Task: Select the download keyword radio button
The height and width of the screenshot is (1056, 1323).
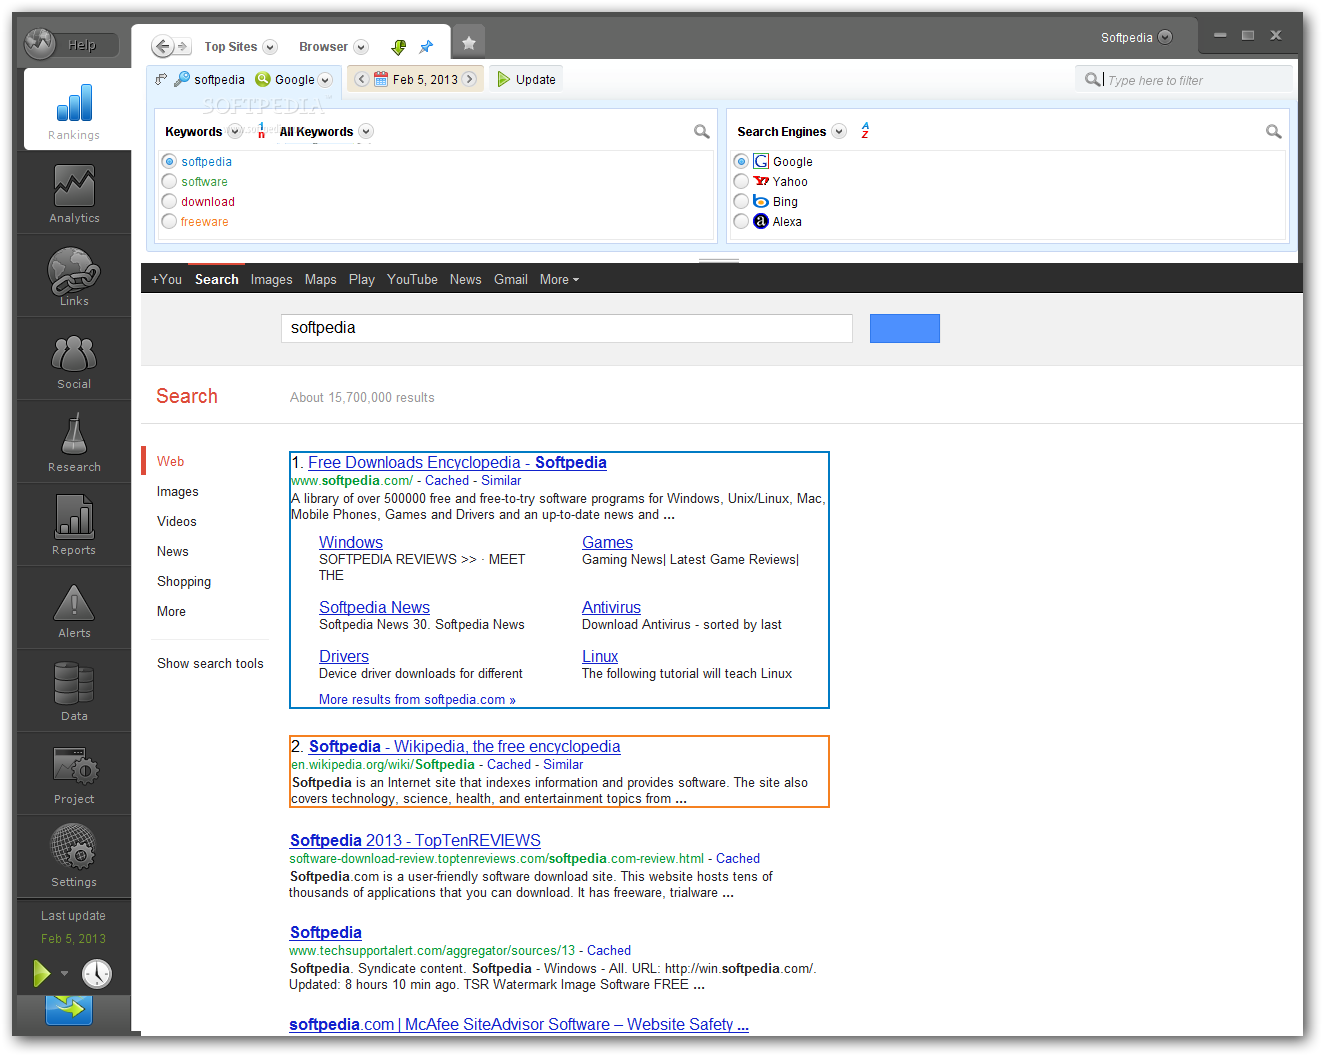Action: click(169, 201)
